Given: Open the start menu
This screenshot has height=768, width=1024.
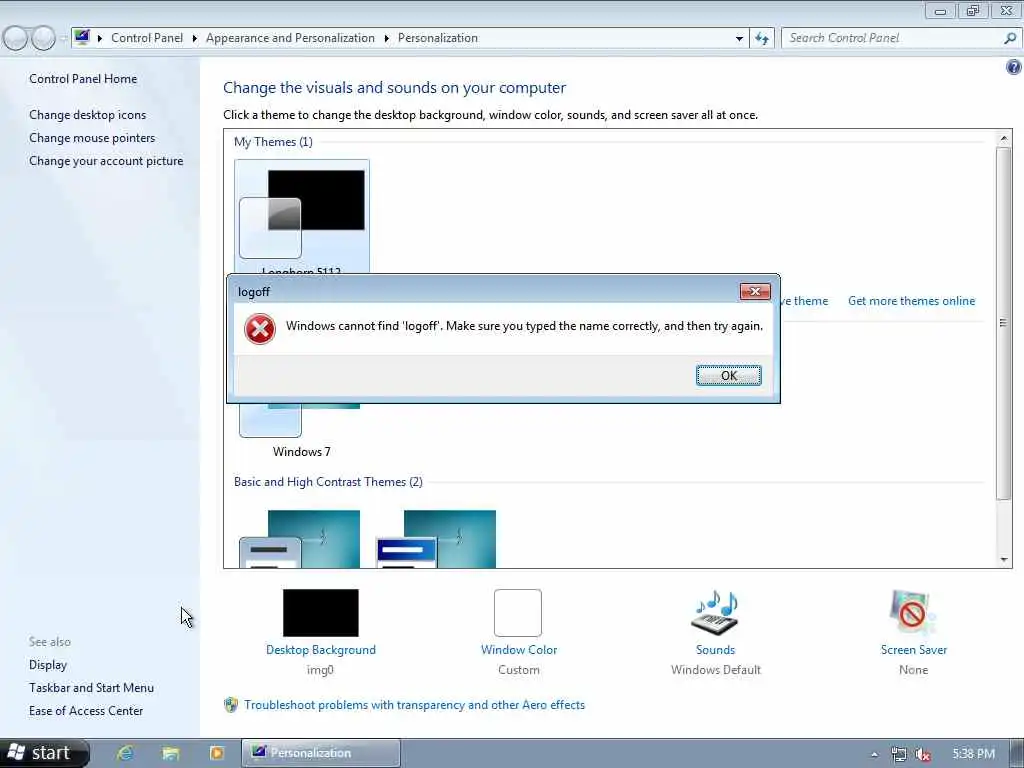Looking at the screenshot, I should point(42,753).
